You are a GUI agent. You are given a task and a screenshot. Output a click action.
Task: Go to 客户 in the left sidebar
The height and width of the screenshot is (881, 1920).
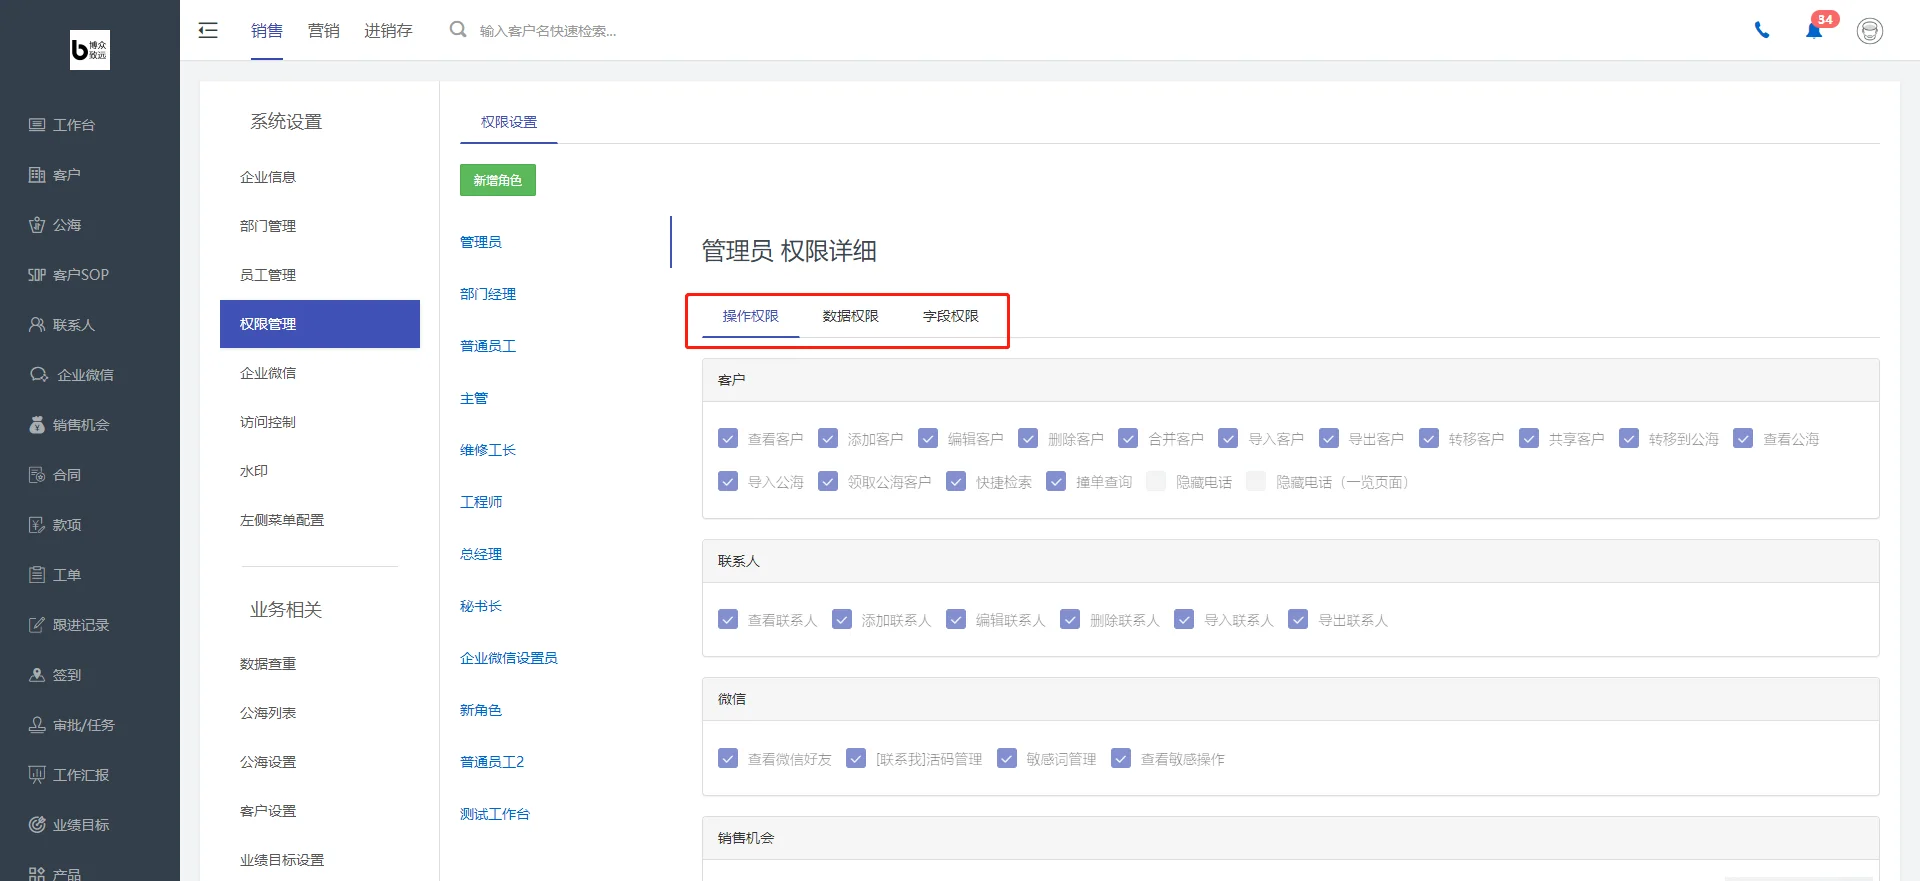(55, 175)
